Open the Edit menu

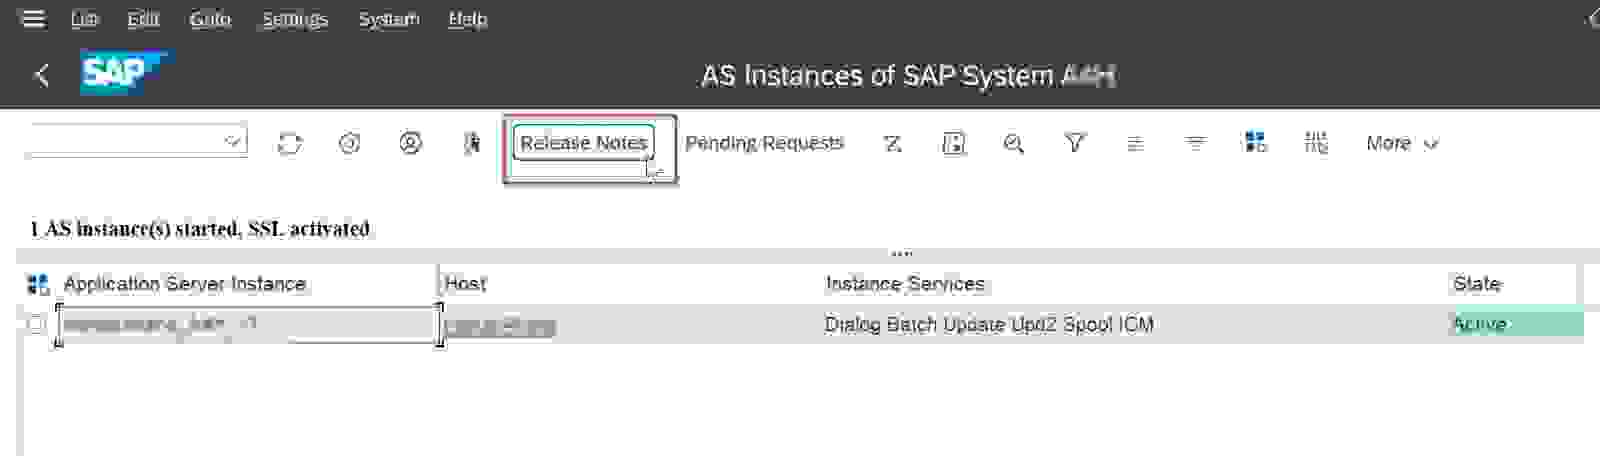tap(143, 19)
